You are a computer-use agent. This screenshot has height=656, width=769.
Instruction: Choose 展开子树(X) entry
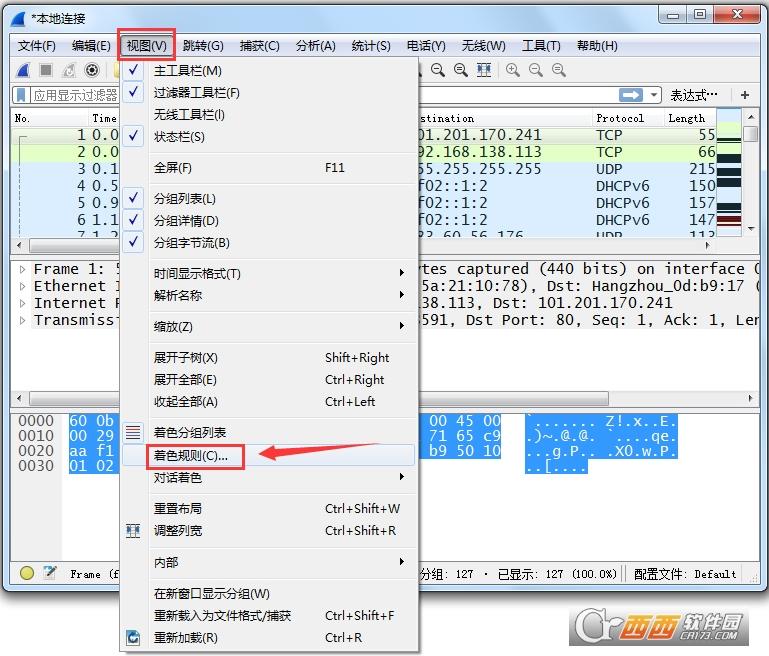(269, 357)
